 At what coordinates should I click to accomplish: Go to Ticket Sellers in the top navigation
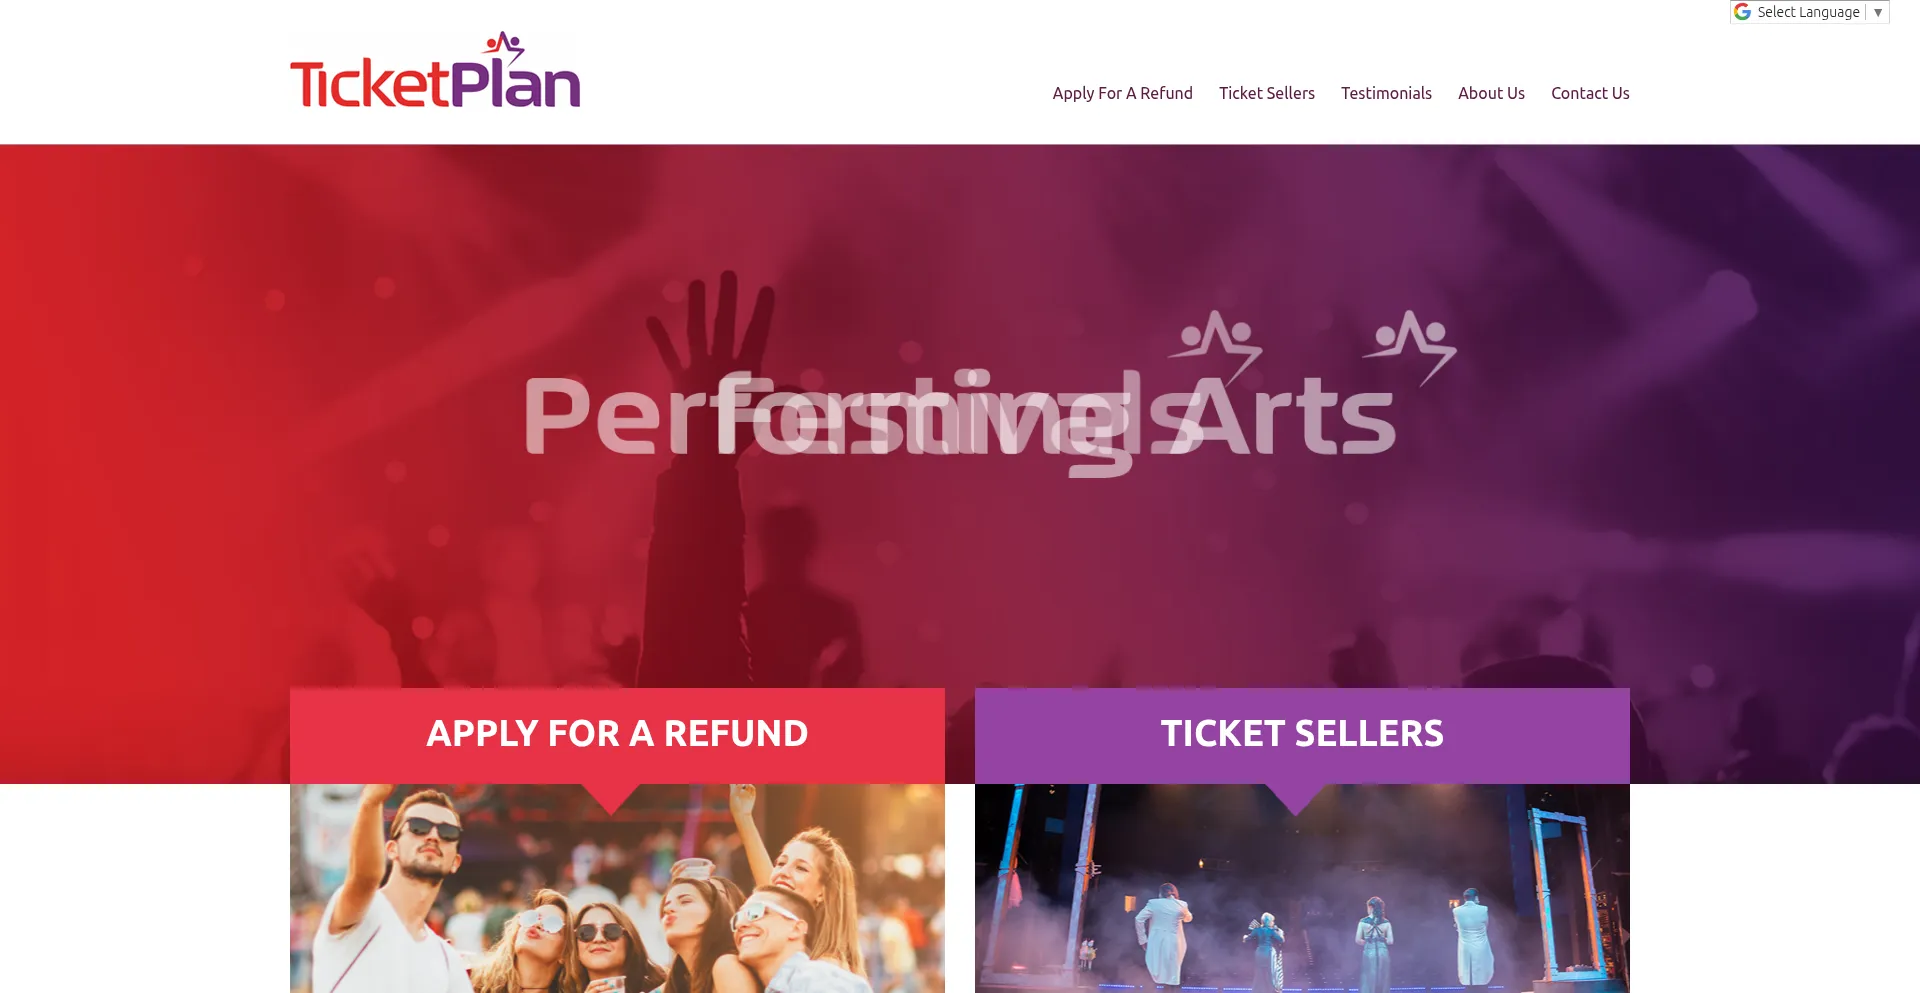click(1266, 93)
